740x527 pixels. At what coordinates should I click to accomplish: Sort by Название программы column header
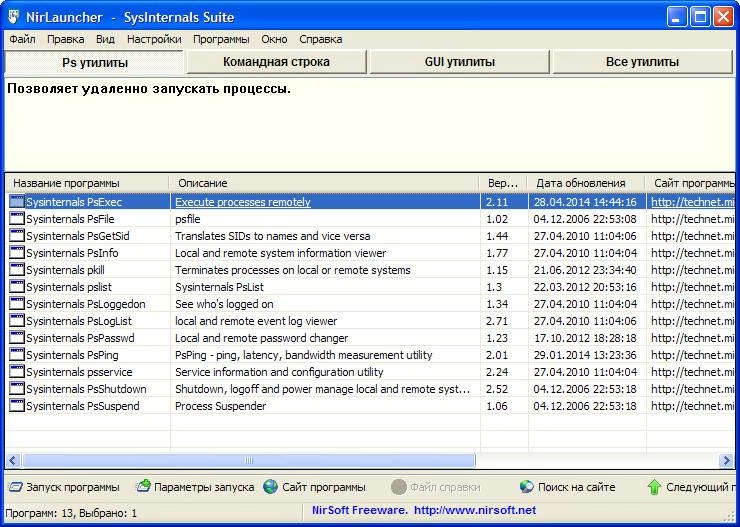87,183
